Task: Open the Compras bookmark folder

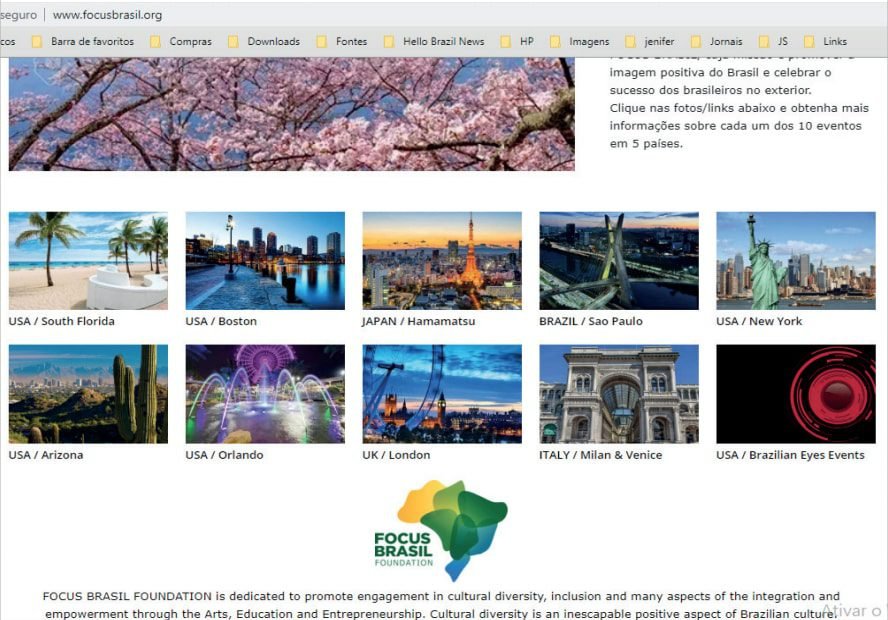Action: tap(181, 41)
